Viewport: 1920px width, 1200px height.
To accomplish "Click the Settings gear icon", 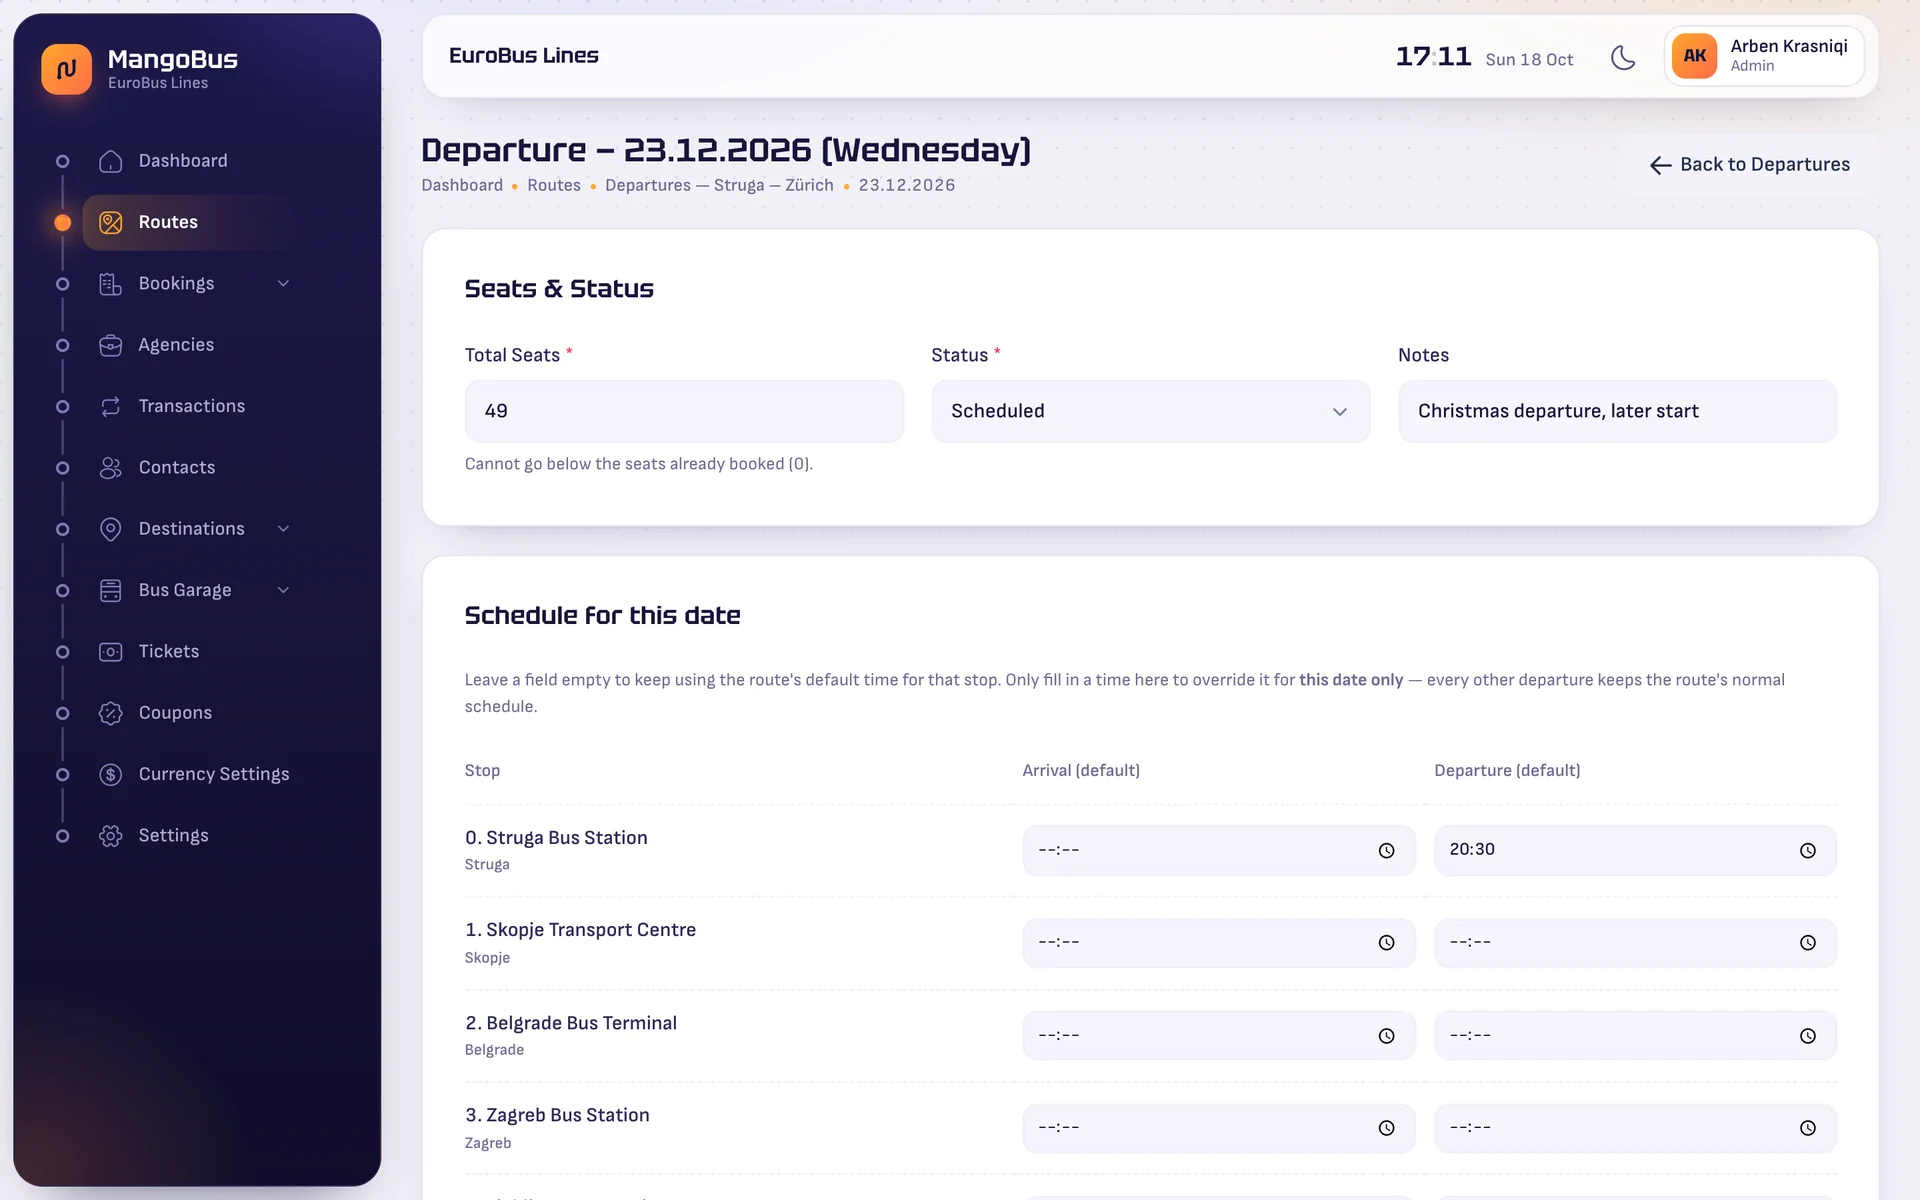I will pos(111,836).
